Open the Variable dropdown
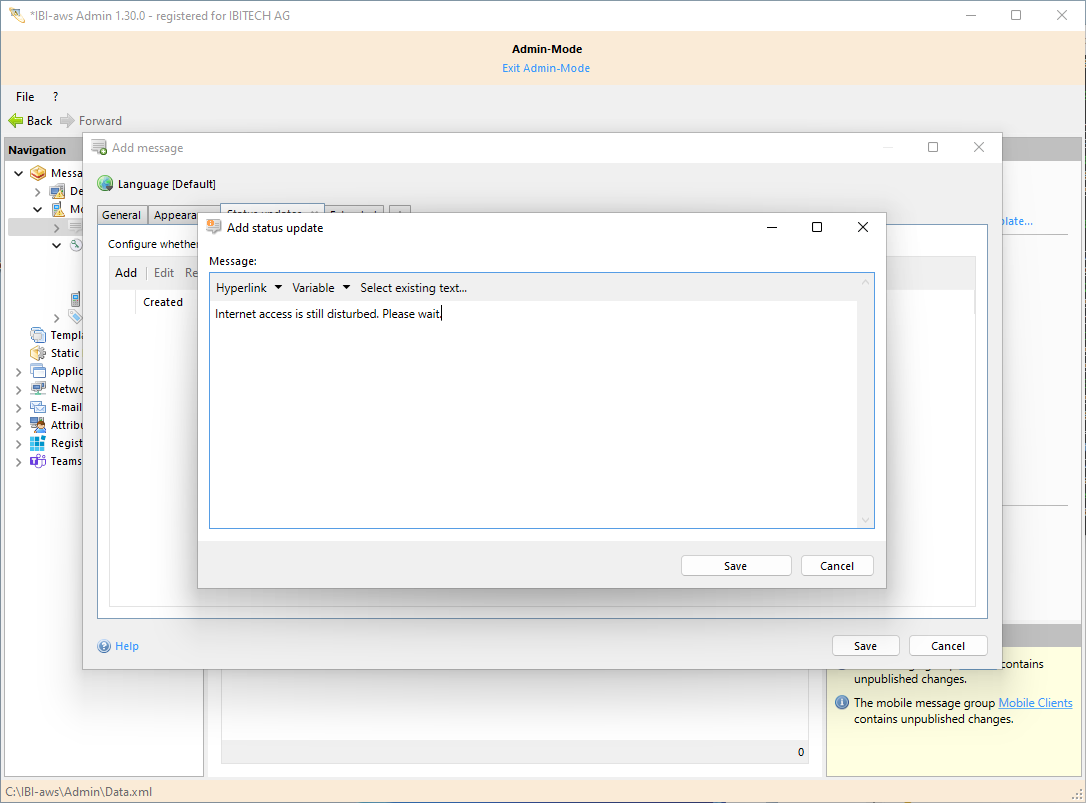1086x803 pixels. click(321, 288)
